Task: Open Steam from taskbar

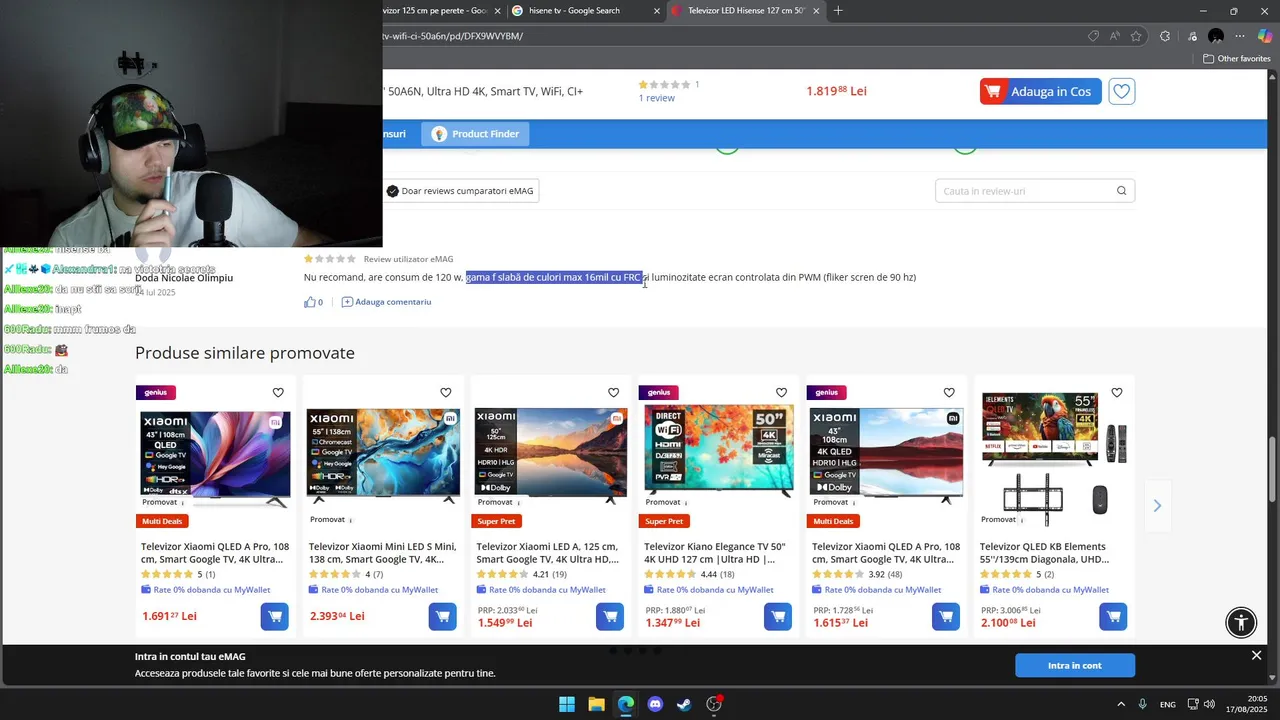Action: [x=684, y=704]
